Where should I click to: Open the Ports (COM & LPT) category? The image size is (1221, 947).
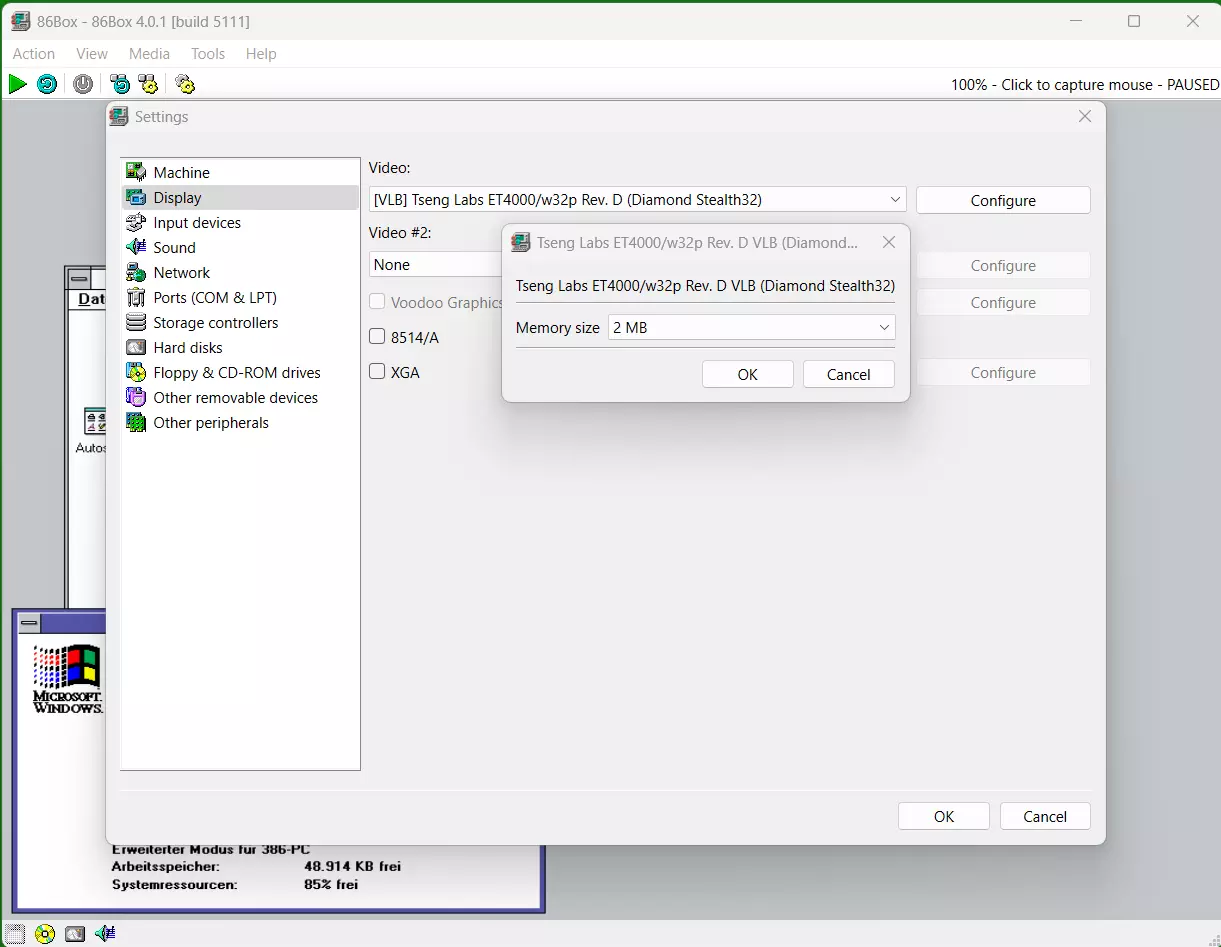click(x=240, y=297)
